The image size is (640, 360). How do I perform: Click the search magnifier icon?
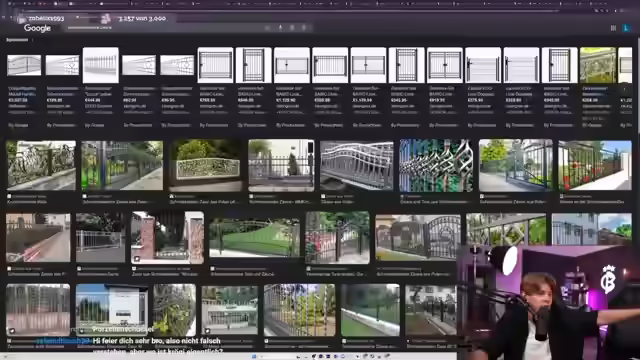pyautogui.click(x=304, y=28)
